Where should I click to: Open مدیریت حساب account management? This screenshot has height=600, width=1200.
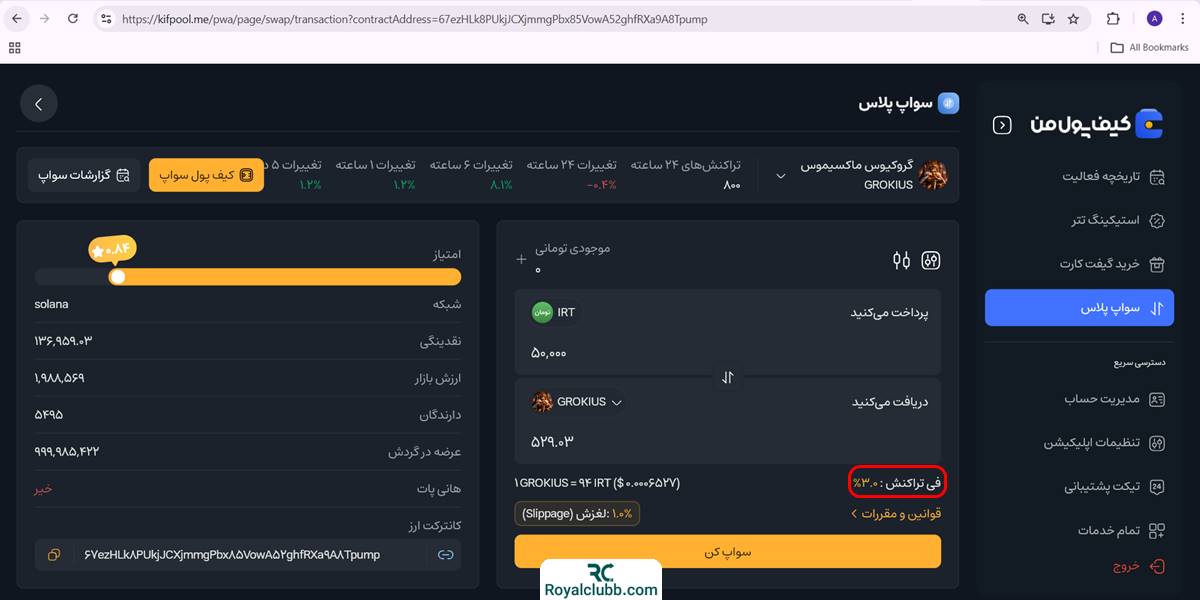click(1114, 399)
